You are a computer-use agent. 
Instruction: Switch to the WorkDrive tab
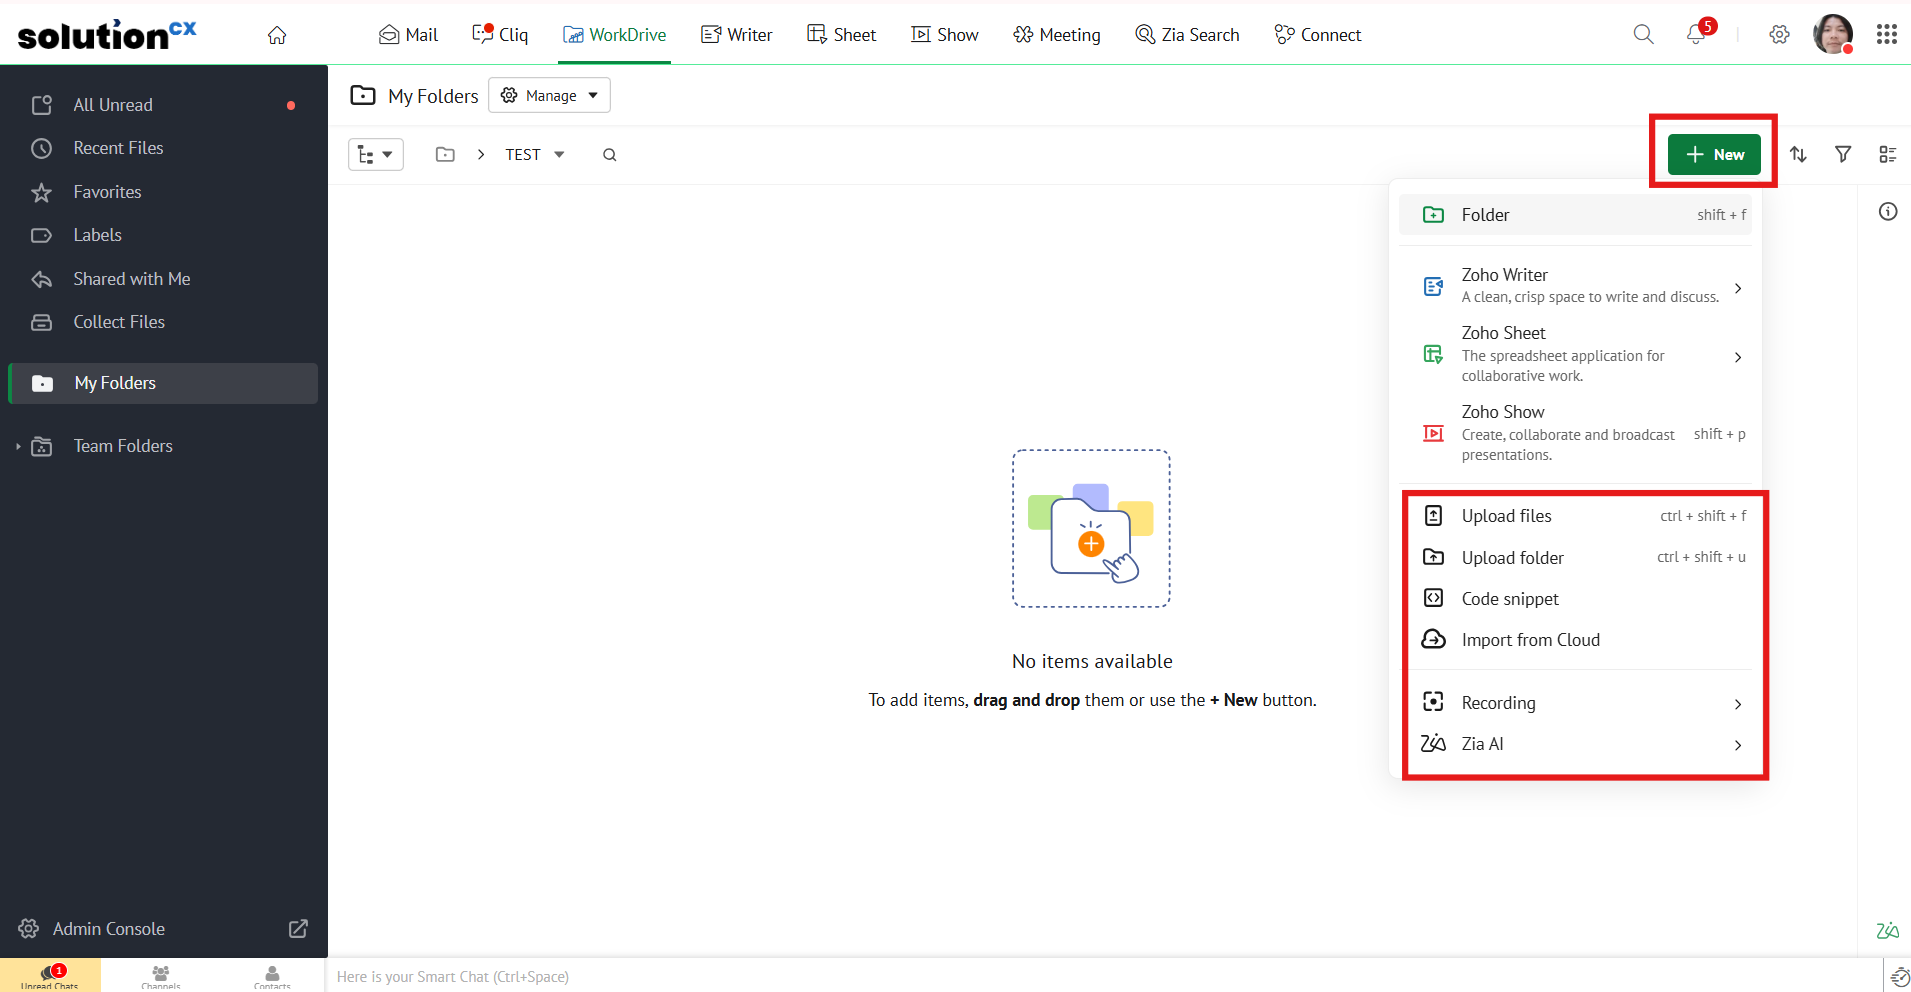(614, 35)
